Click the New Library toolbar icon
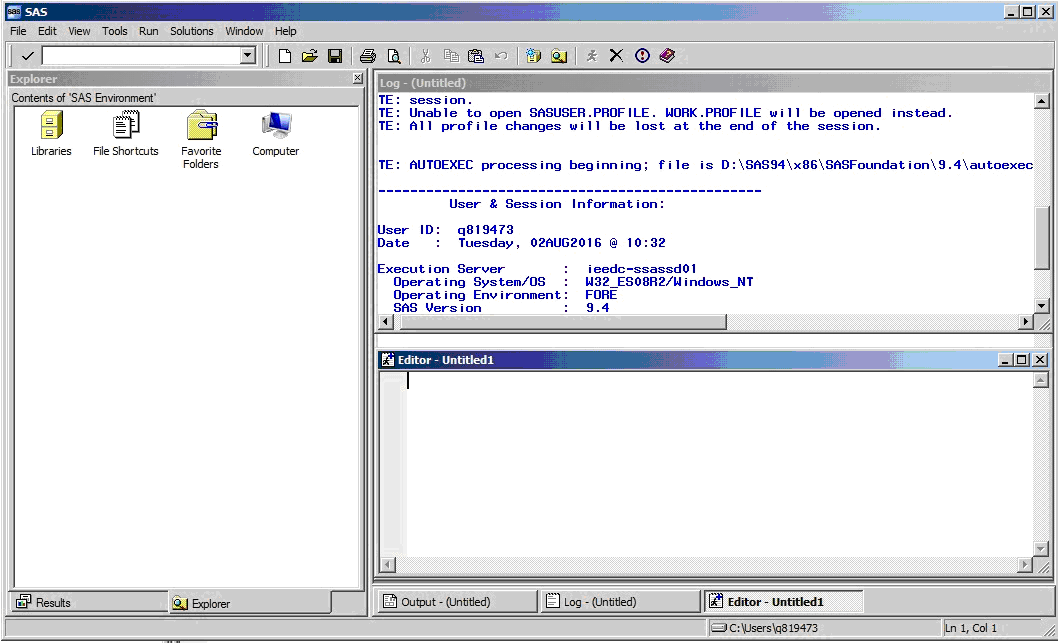 point(533,56)
